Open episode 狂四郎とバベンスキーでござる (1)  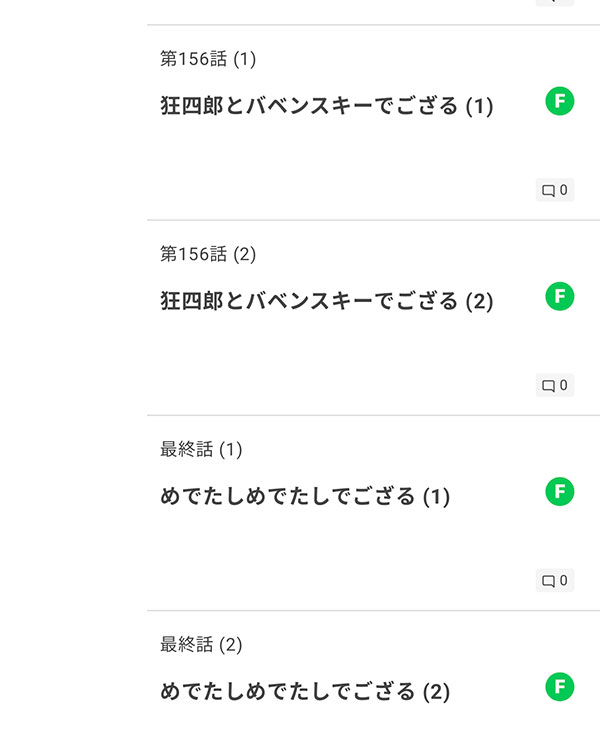tap(327, 105)
